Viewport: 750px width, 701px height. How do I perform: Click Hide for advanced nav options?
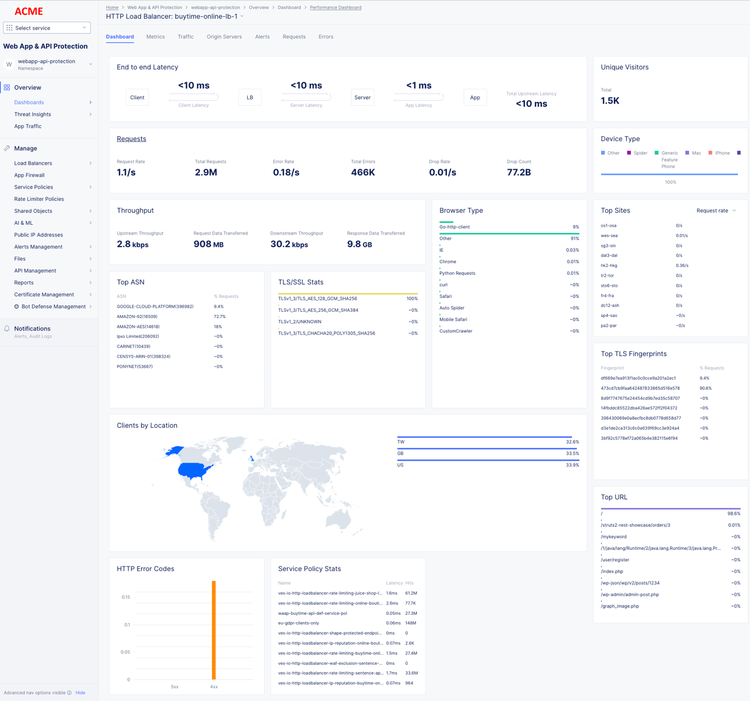(x=81, y=692)
